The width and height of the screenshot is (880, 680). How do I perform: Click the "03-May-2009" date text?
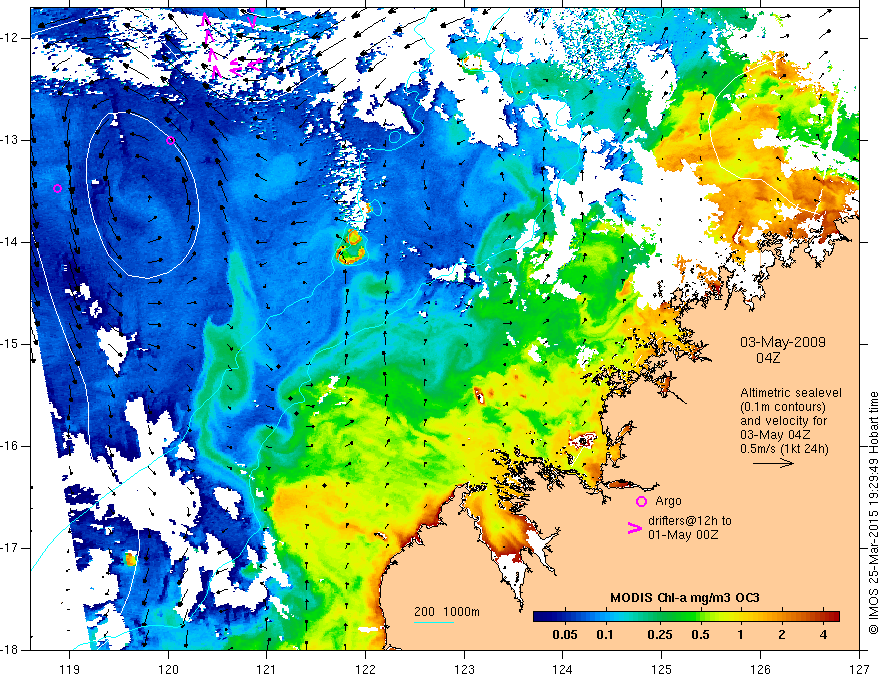point(782,342)
